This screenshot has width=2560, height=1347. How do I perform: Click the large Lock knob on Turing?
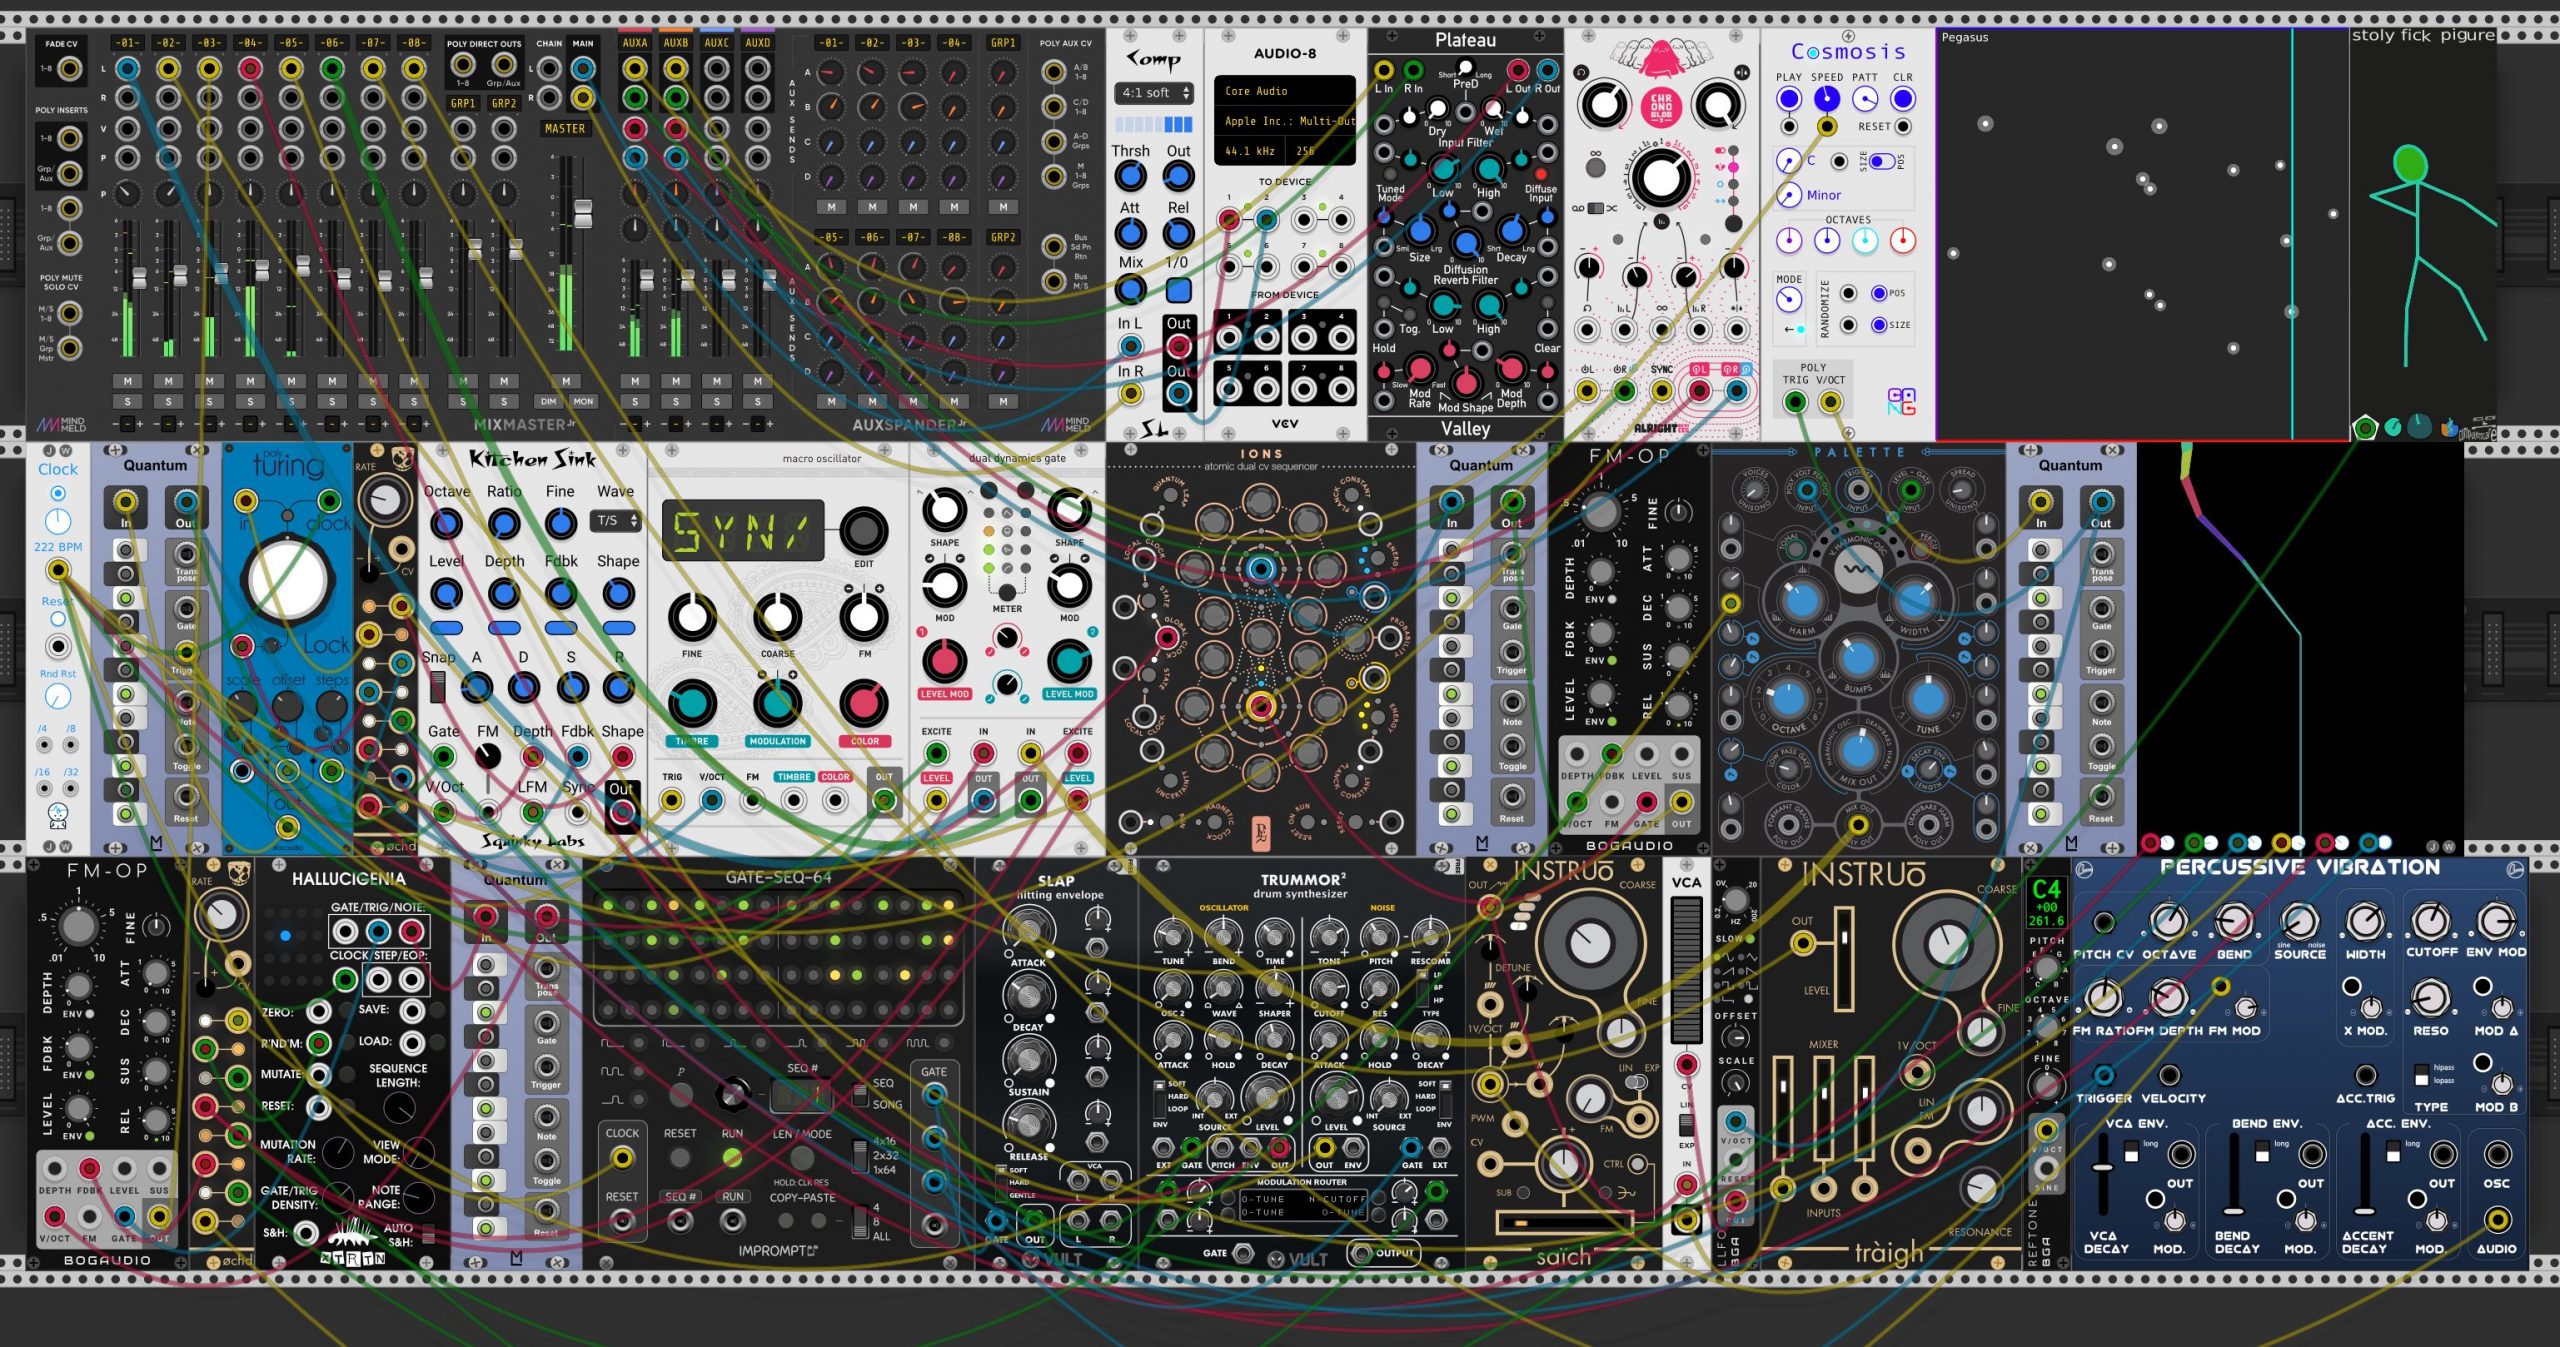click(x=289, y=581)
